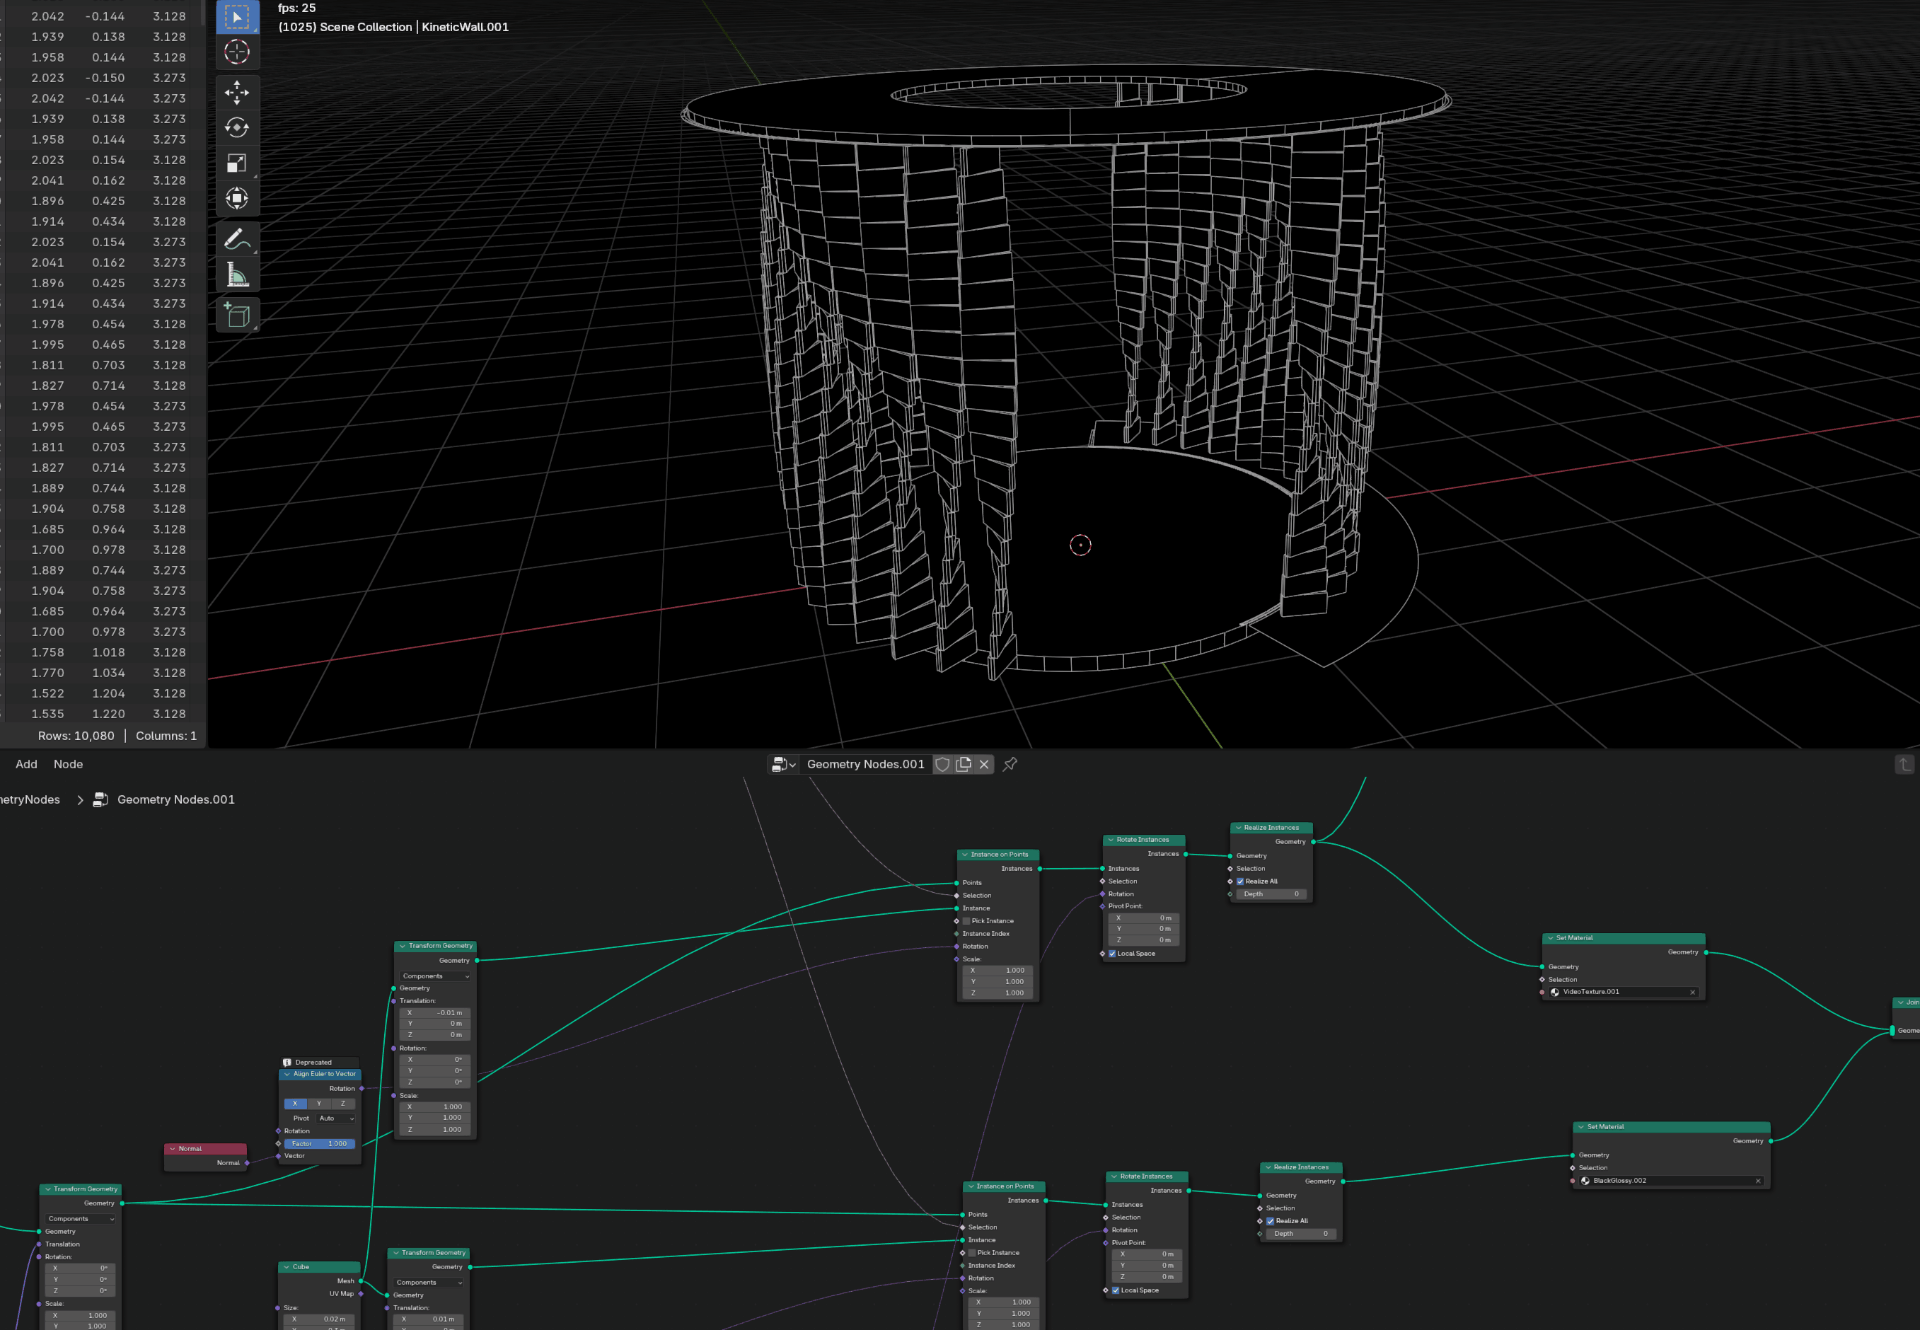
Task: Open the Pivot Auto dropdown
Action: pyautogui.click(x=337, y=1118)
